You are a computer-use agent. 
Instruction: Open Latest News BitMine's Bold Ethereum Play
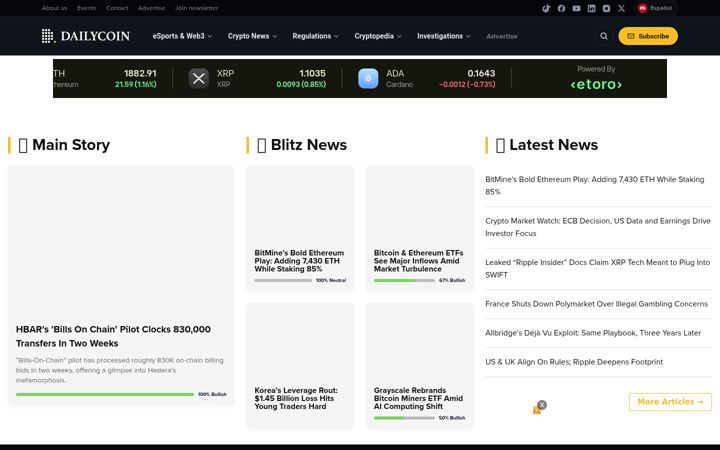point(595,186)
